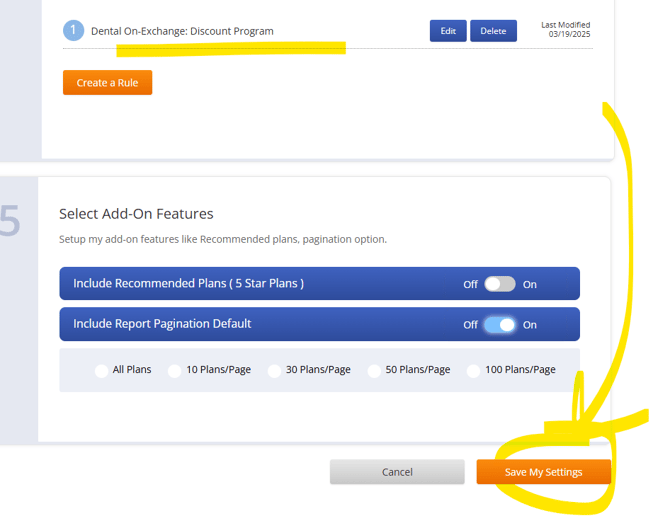Click the rule number 1 circle badge

coord(73,30)
